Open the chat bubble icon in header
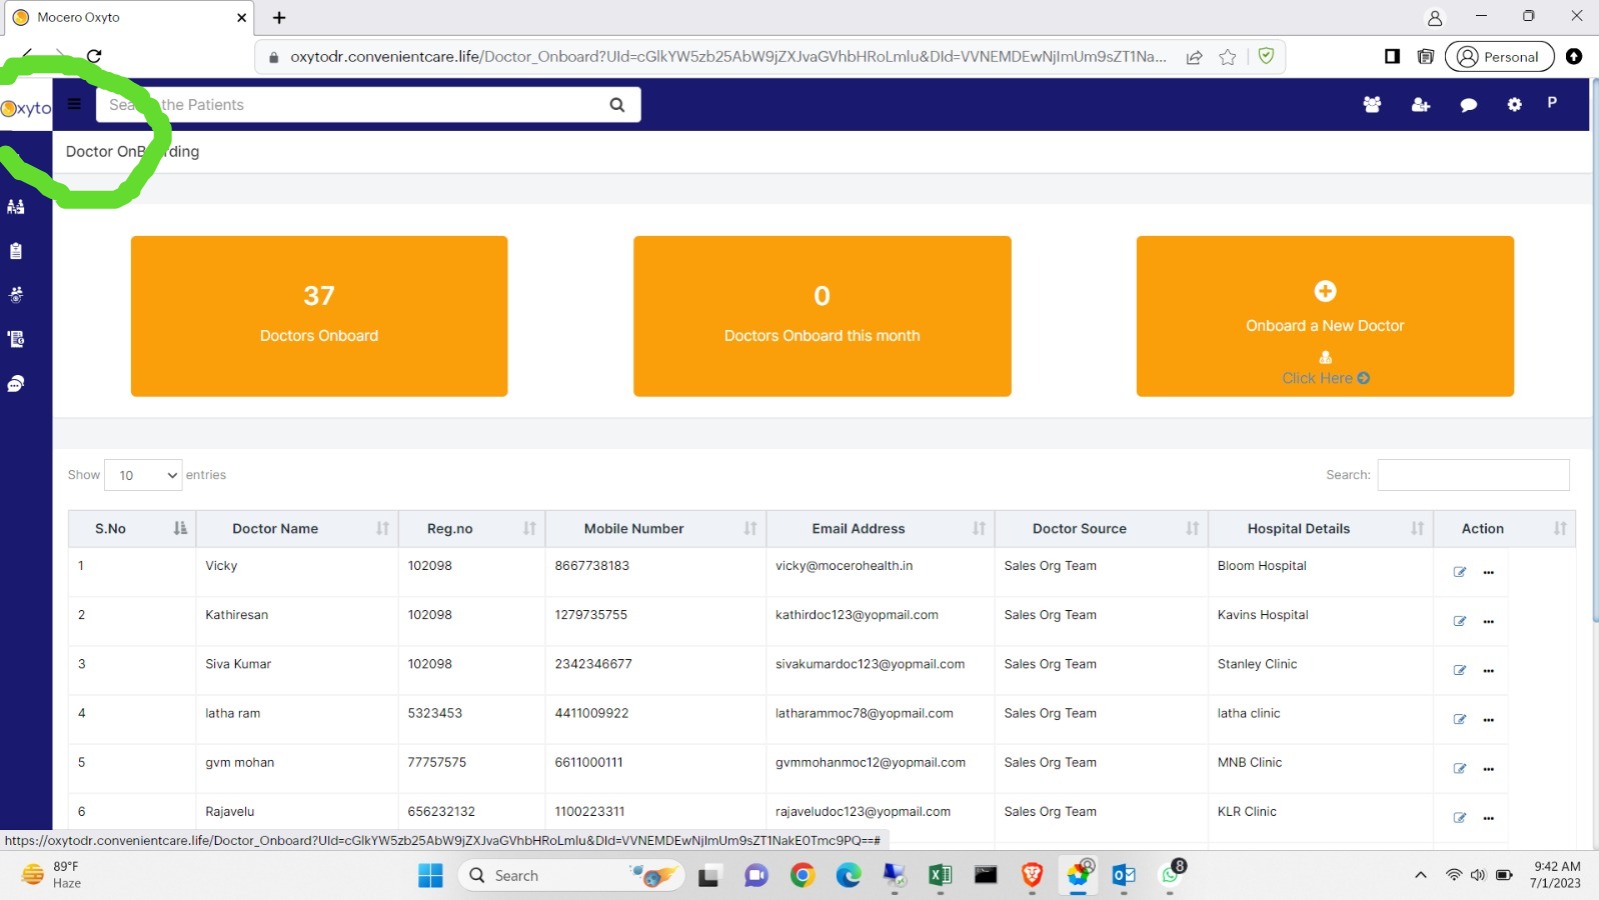This screenshot has width=1599, height=900. 1468,105
